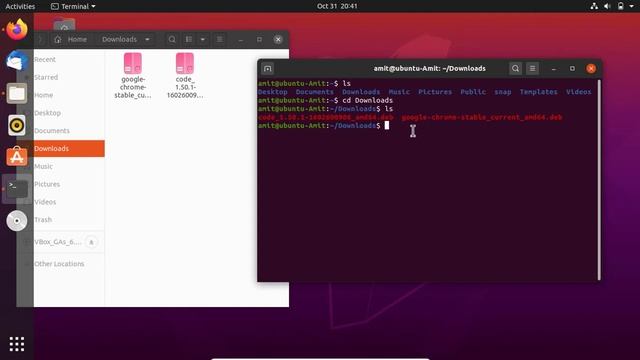Open the Terminal hamburger menu
This screenshot has height=360, width=640.
click(x=532, y=69)
